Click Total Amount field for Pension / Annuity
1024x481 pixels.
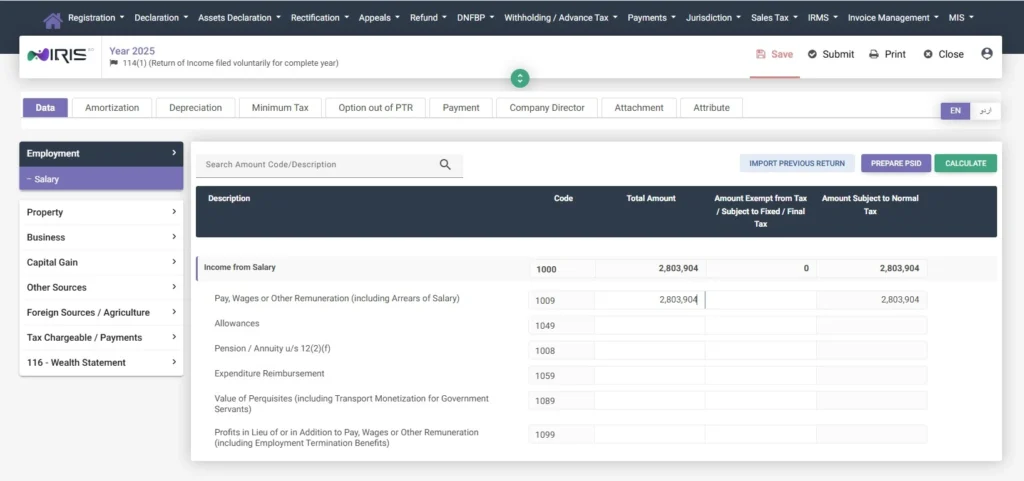pos(650,350)
